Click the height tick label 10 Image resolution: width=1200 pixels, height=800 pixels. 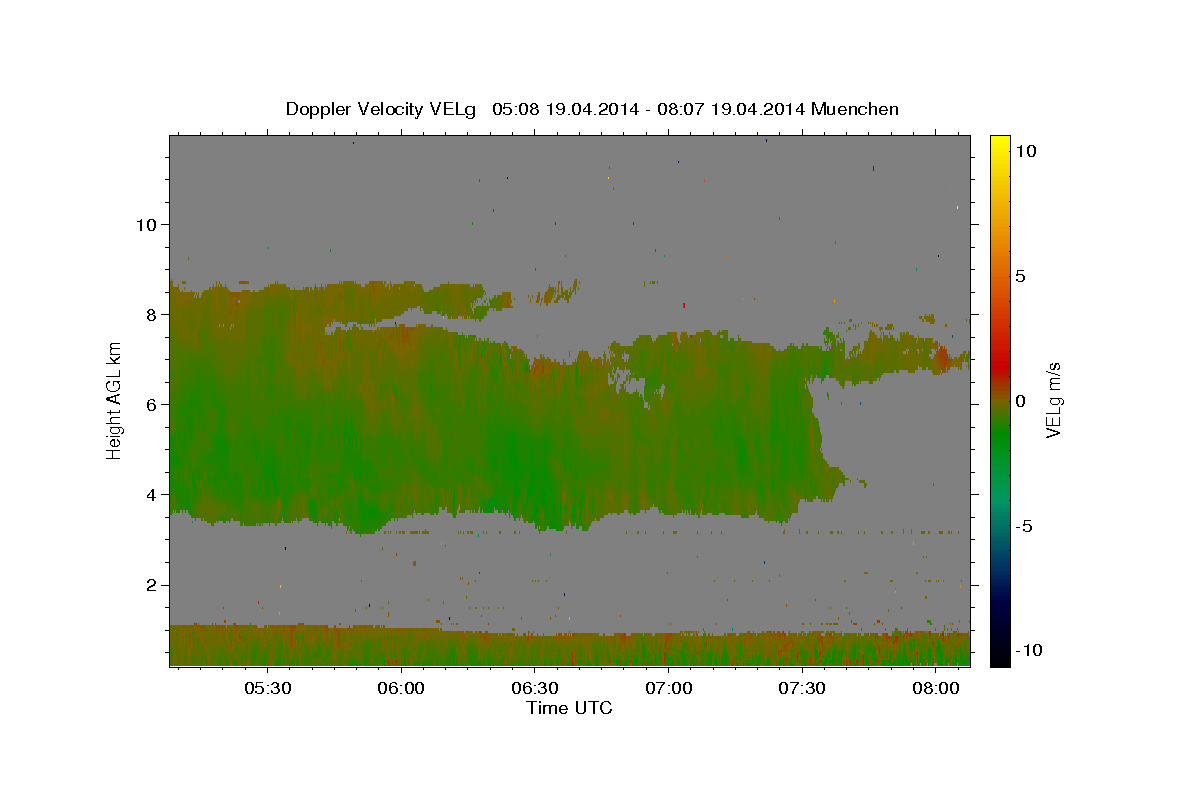146,224
